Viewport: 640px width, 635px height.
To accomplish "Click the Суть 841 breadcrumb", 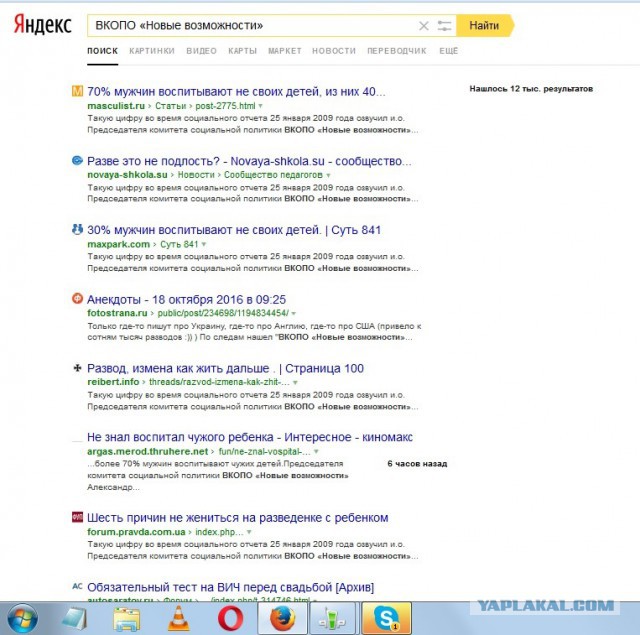I will [179, 244].
